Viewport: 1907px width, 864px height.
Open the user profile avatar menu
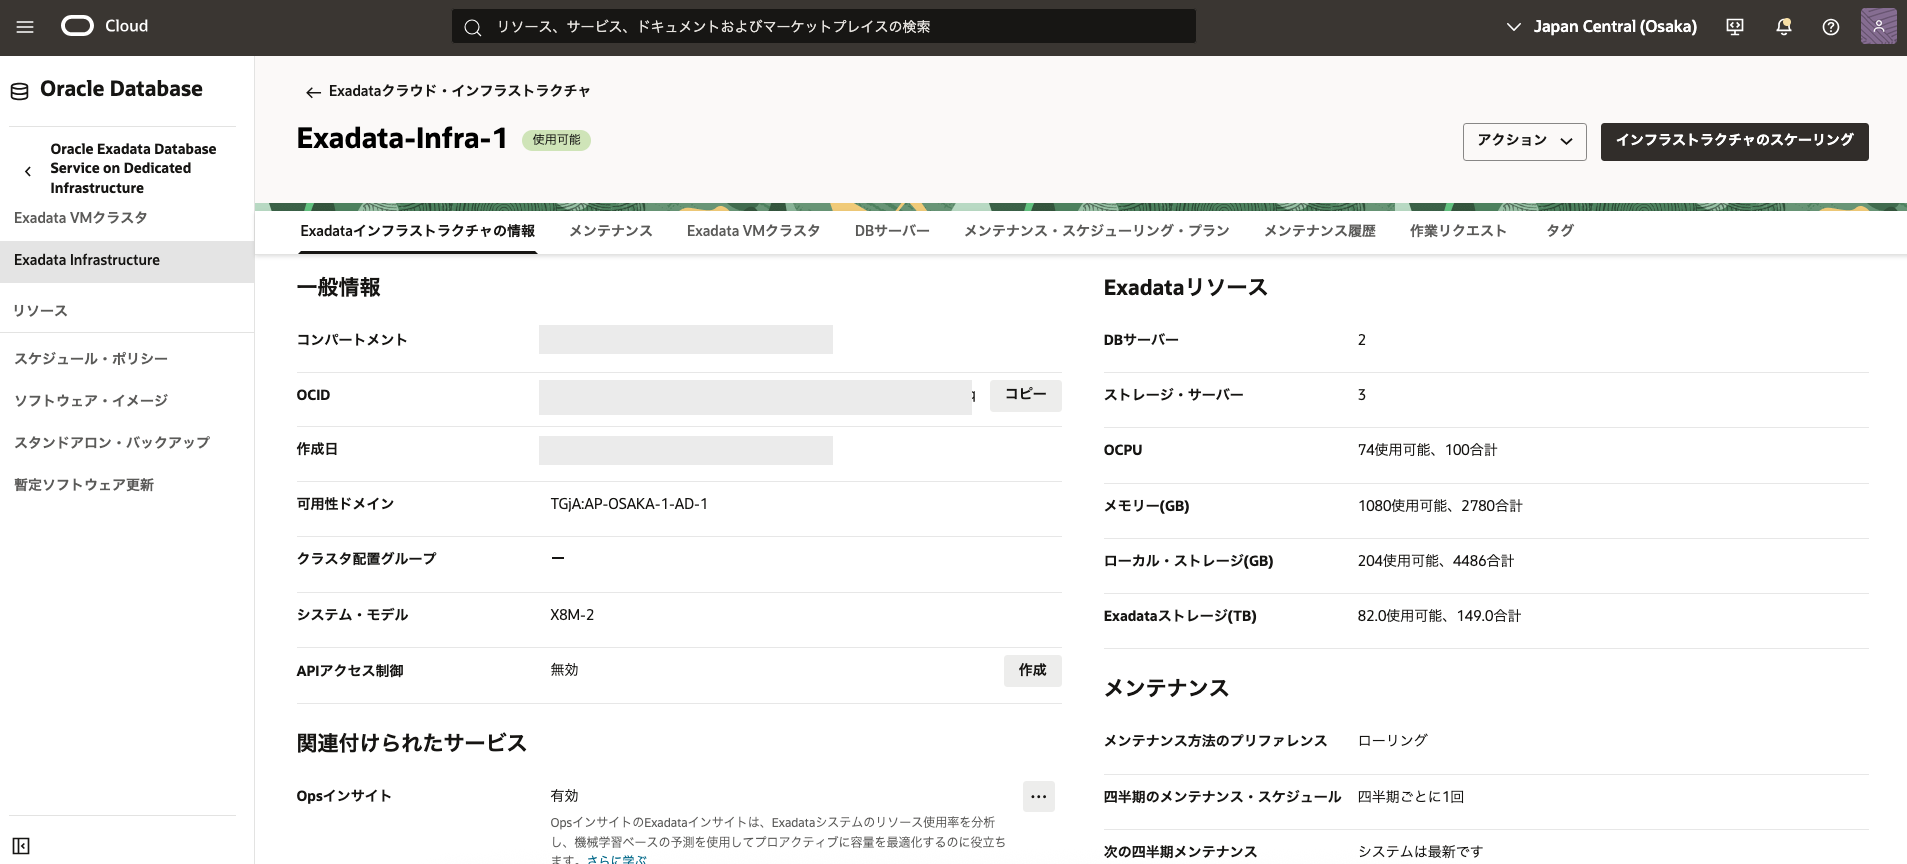coord(1878,26)
